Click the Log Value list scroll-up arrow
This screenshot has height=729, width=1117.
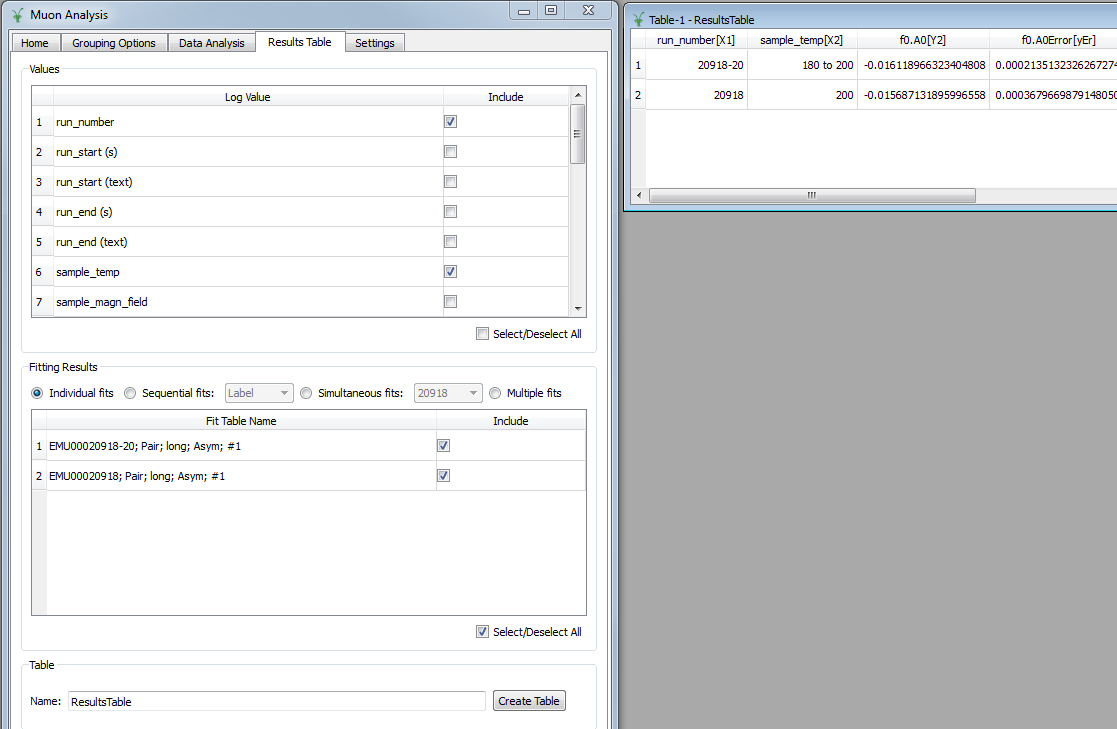(x=577, y=96)
